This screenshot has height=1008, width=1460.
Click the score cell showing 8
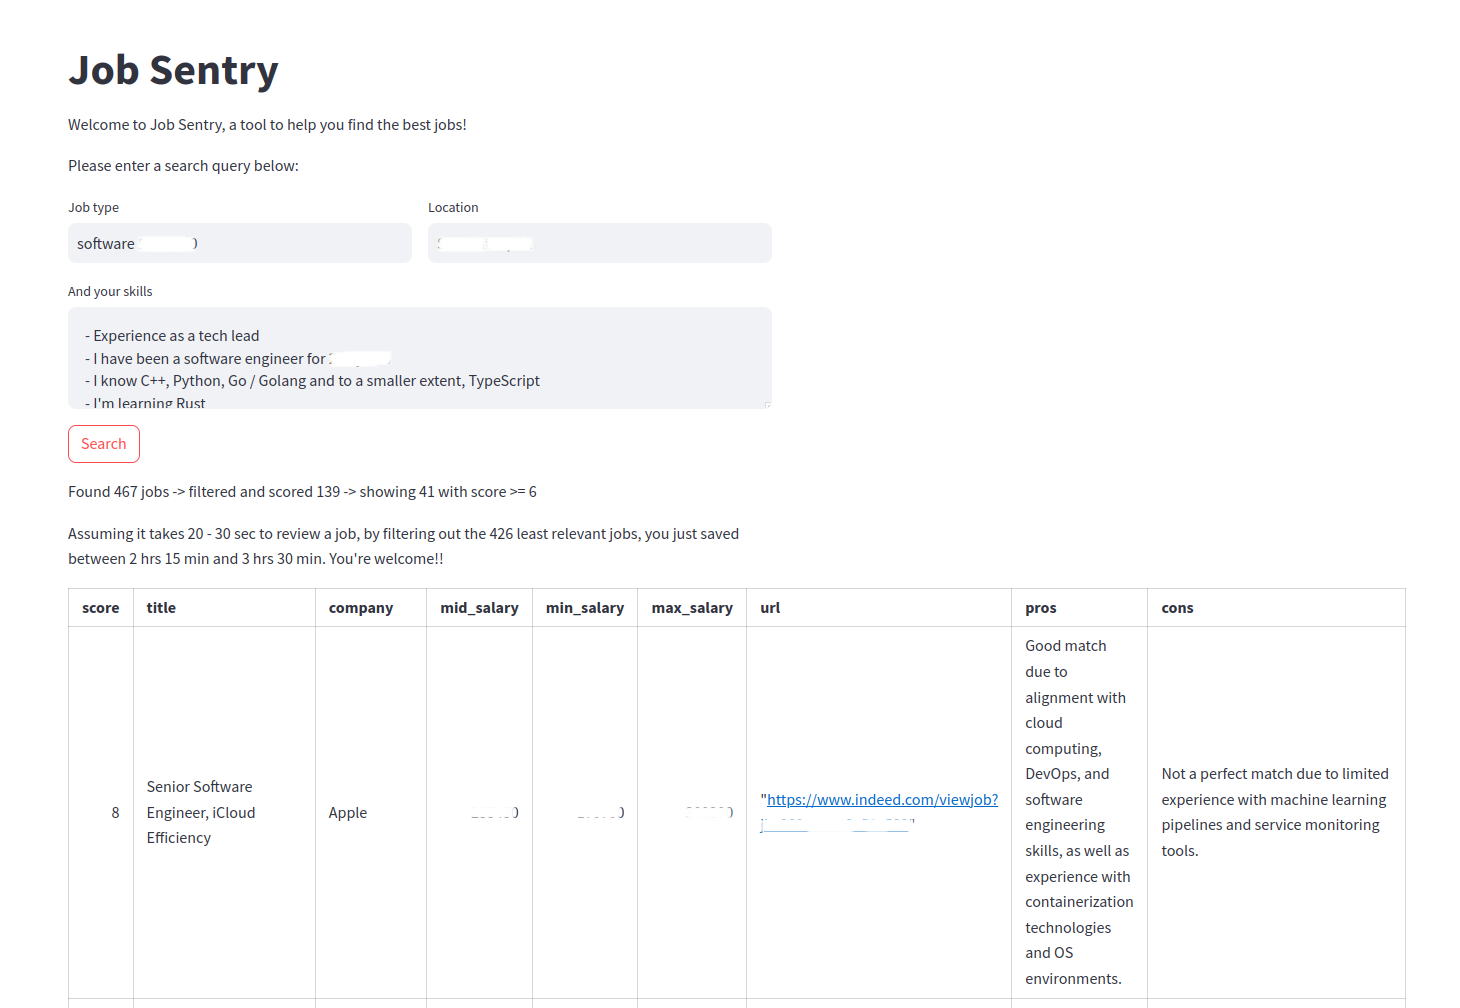(115, 813)
